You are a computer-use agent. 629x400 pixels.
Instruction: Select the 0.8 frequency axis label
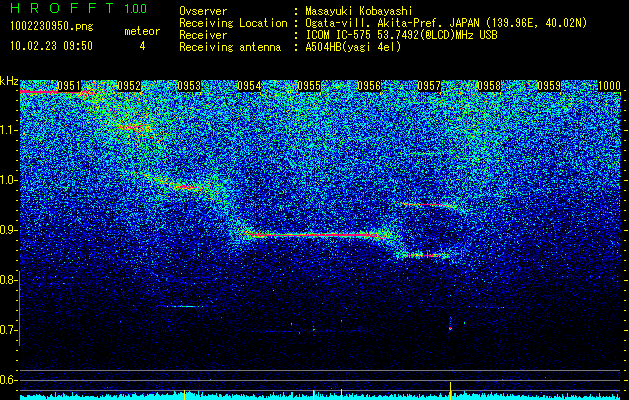click(x=8, y=280)
